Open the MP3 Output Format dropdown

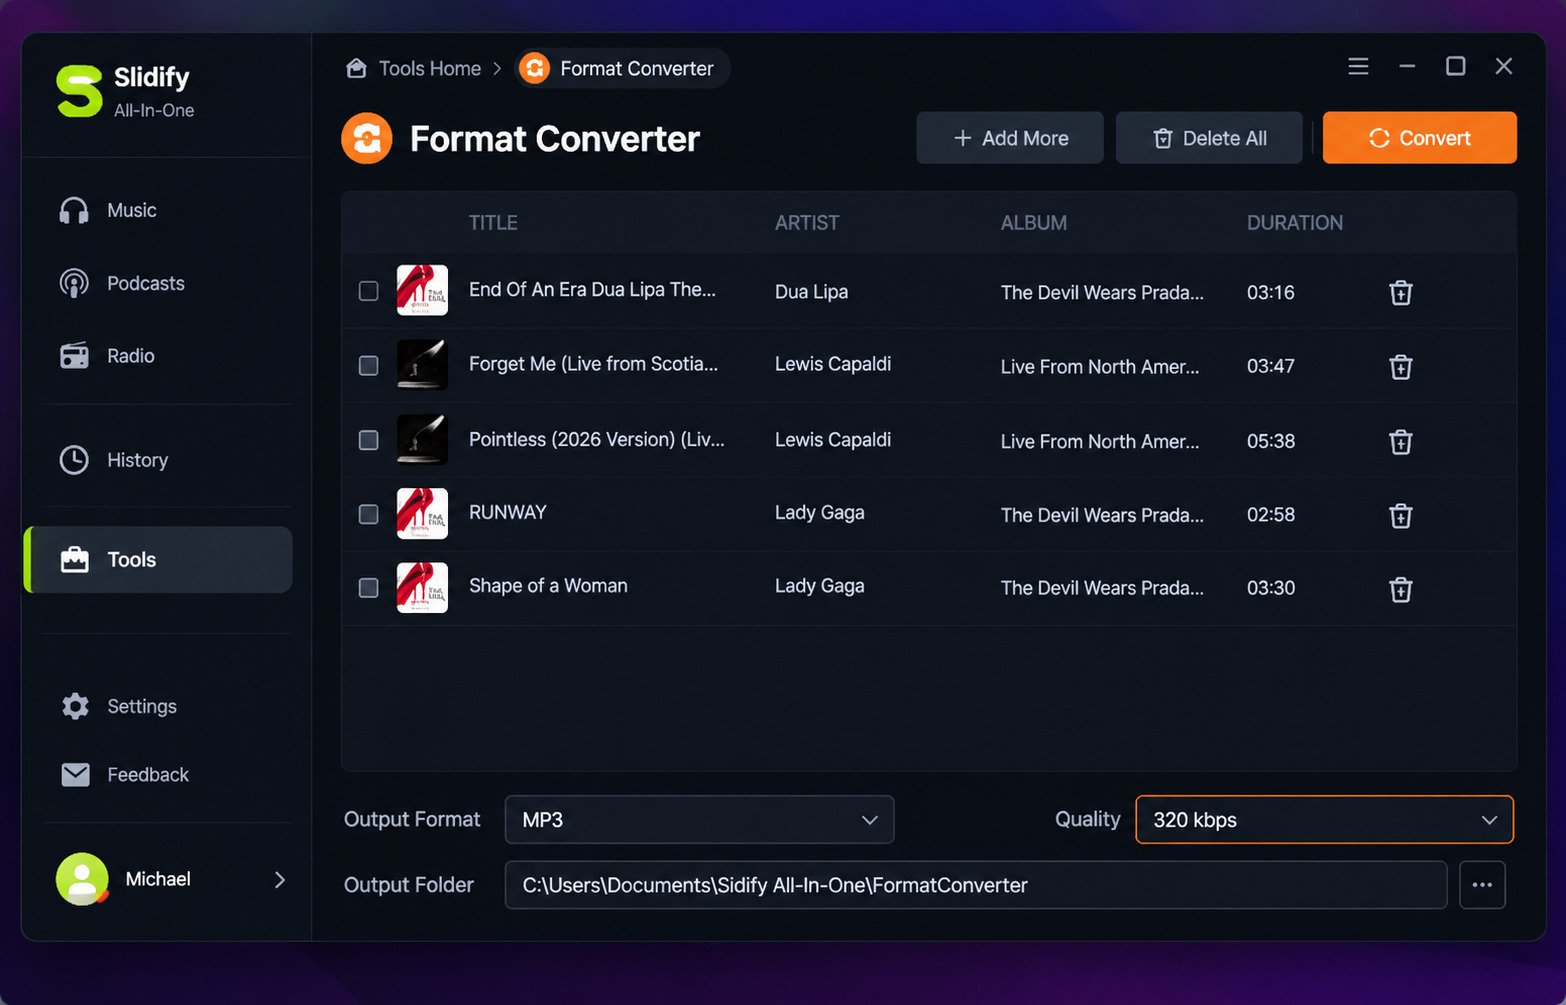point(699,820)
